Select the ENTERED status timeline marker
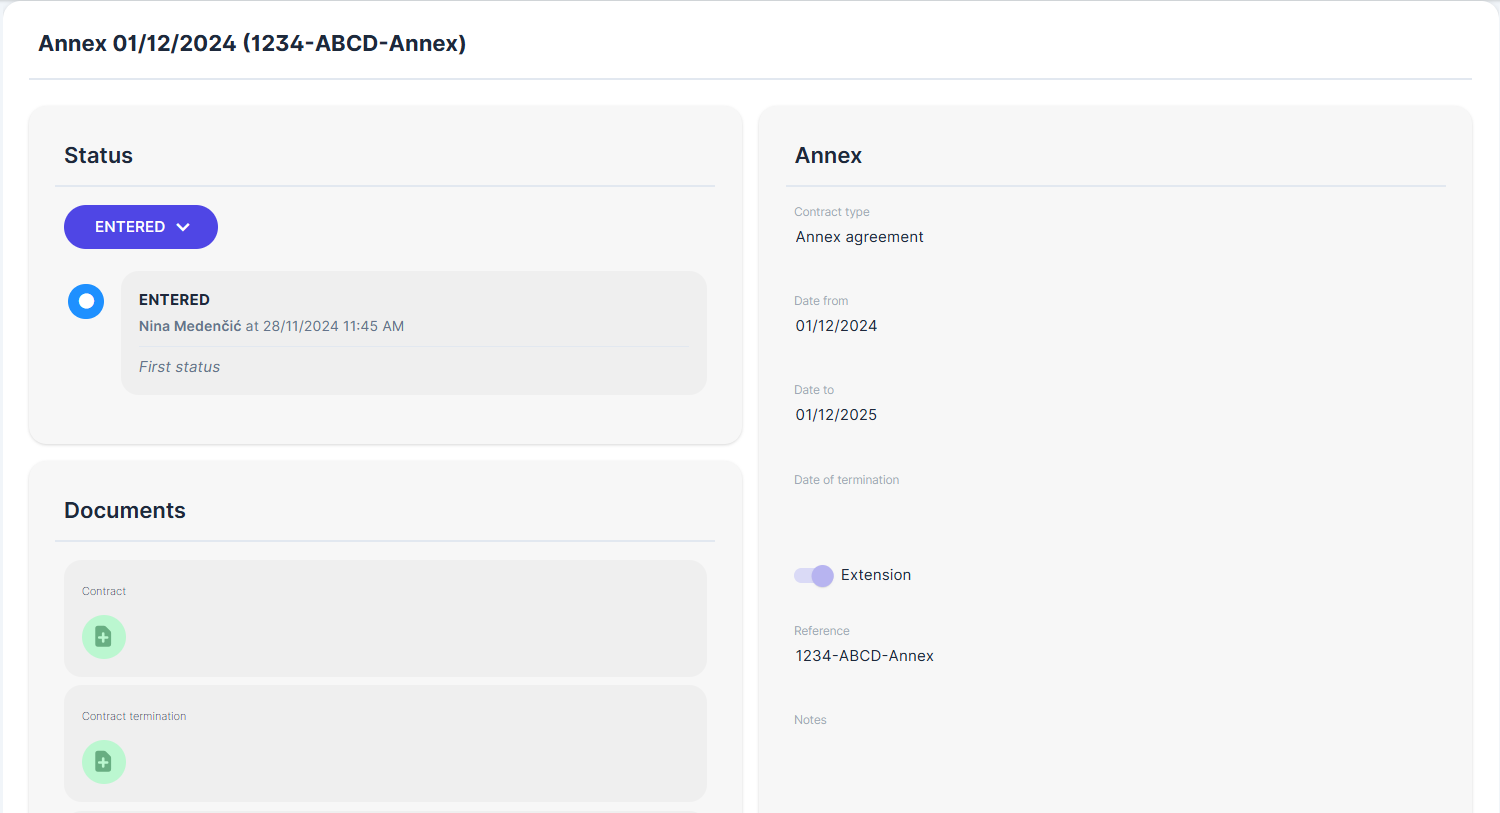This screenshot has height=813, width=1500. point(86,301)
